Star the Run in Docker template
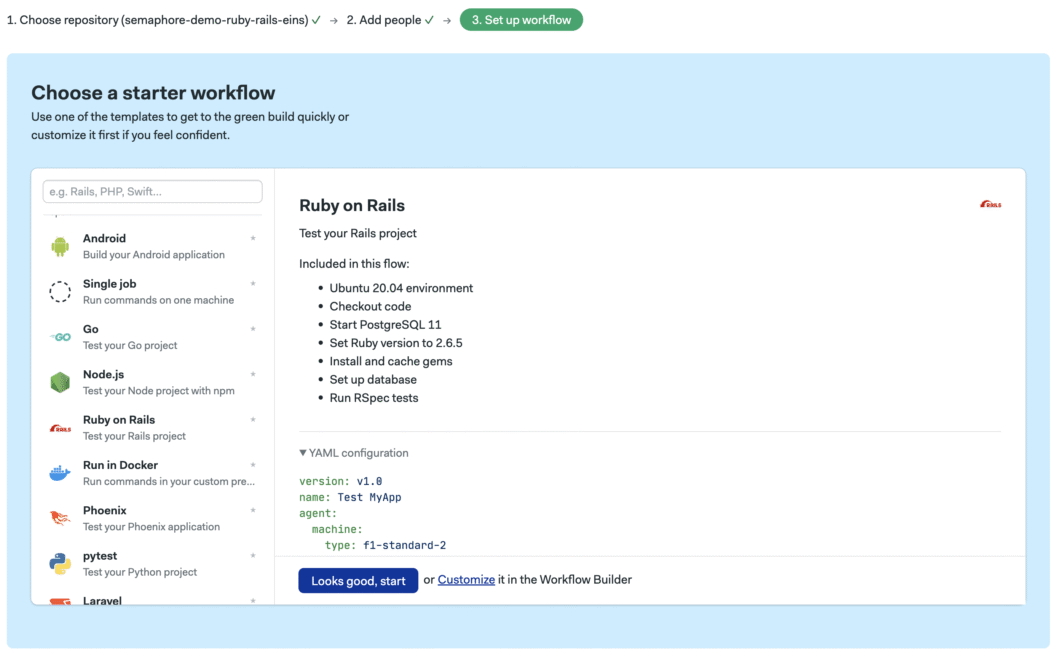This screenshot has width=1056, height=656. (x=253, y=465)
